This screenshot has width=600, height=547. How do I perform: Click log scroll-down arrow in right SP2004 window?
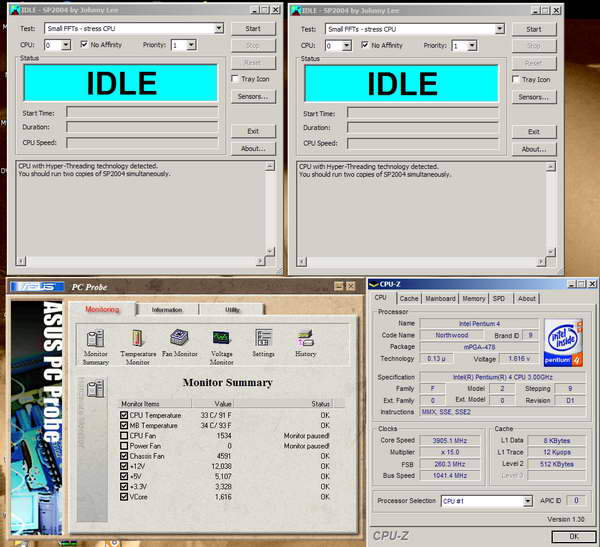pos(551,252)
